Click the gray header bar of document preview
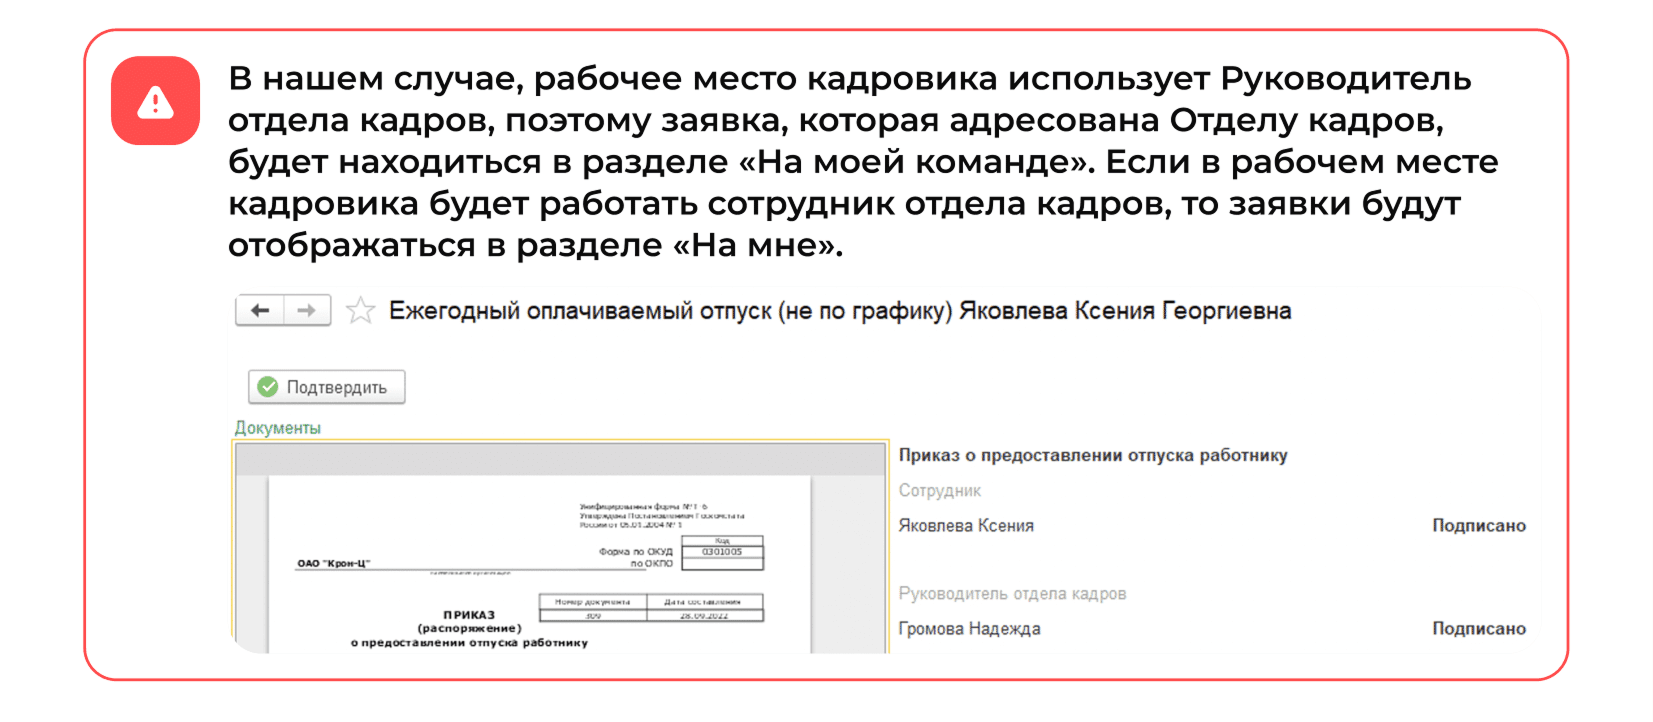 coord(560,459)
